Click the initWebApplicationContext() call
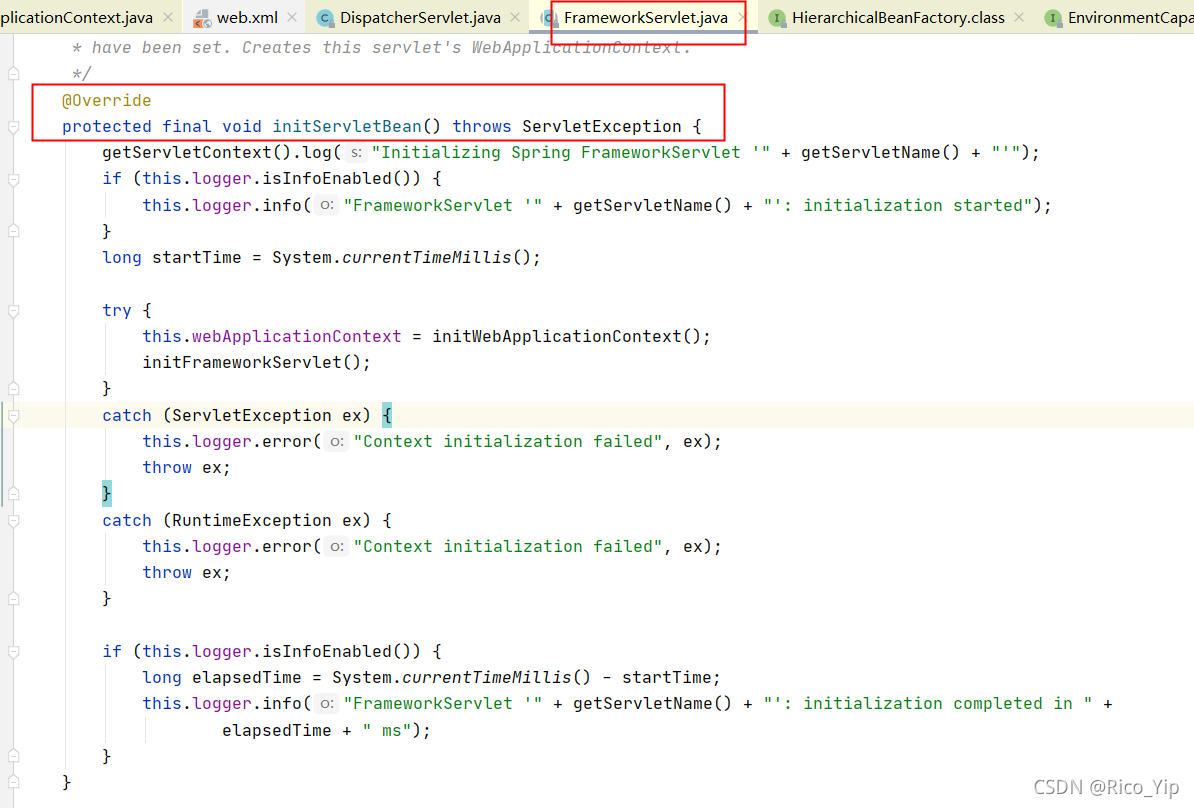This screenshot has width=1194, height=808. (x=567, y=337)
